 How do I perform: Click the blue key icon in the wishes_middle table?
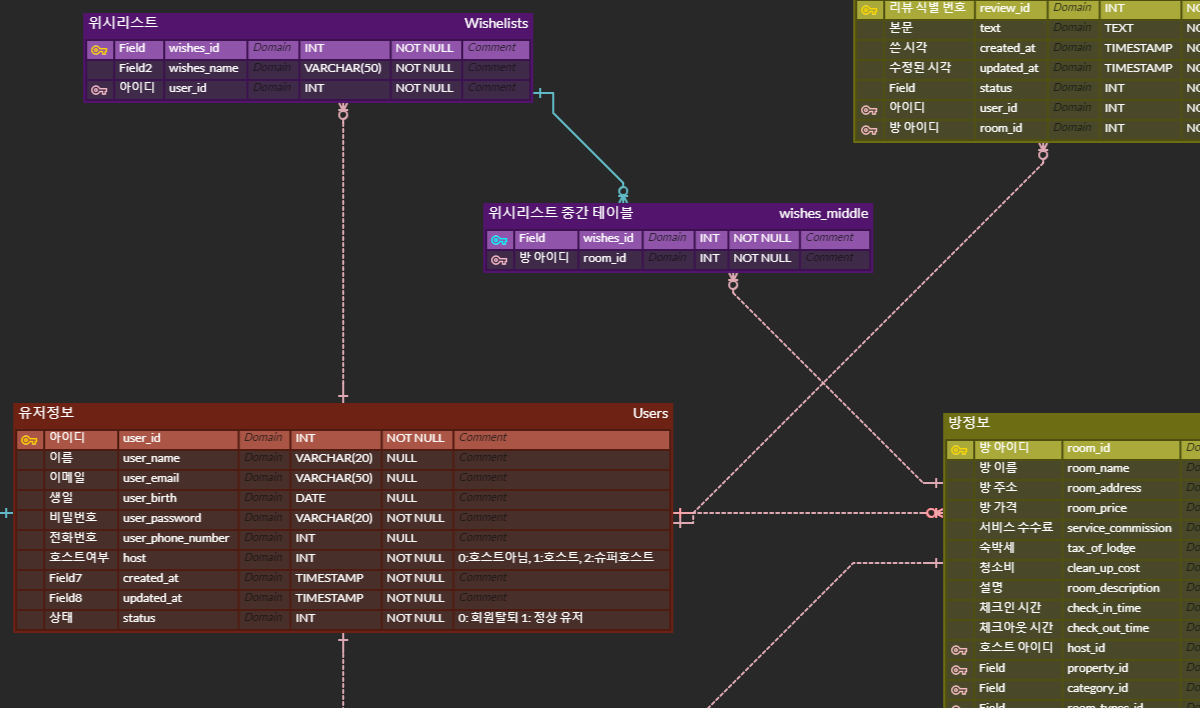pyautogui.click(x=499, y=239)
